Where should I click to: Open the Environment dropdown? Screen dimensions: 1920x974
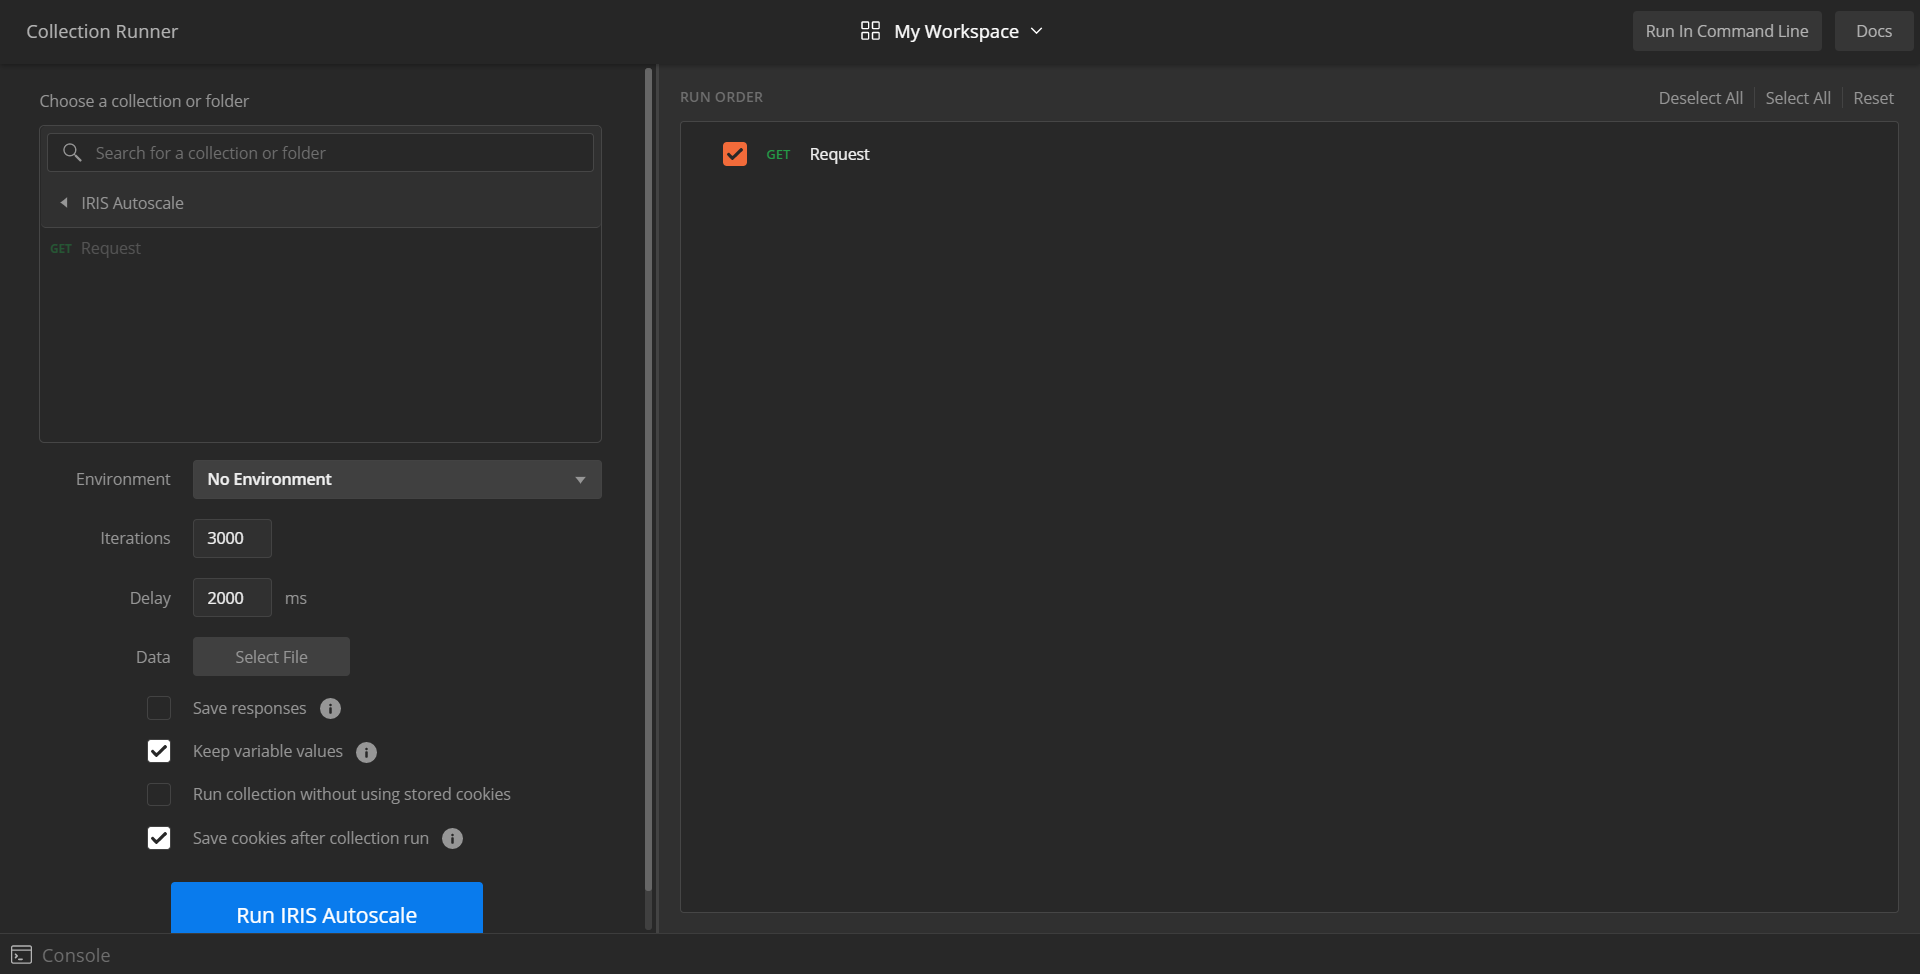pyautogui.click(x=397, y=480)
